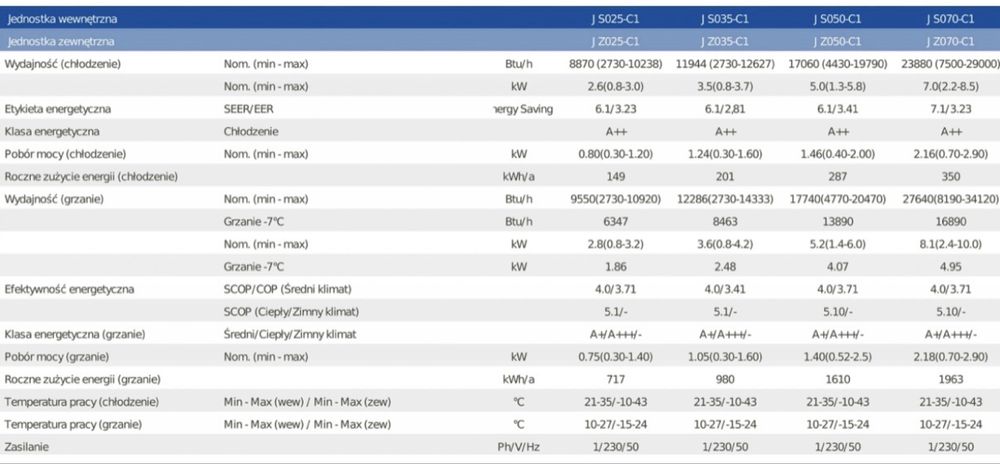
Task: Click the J Z070-C1 outdoor unit cell
Action: [x=950, y=41]
